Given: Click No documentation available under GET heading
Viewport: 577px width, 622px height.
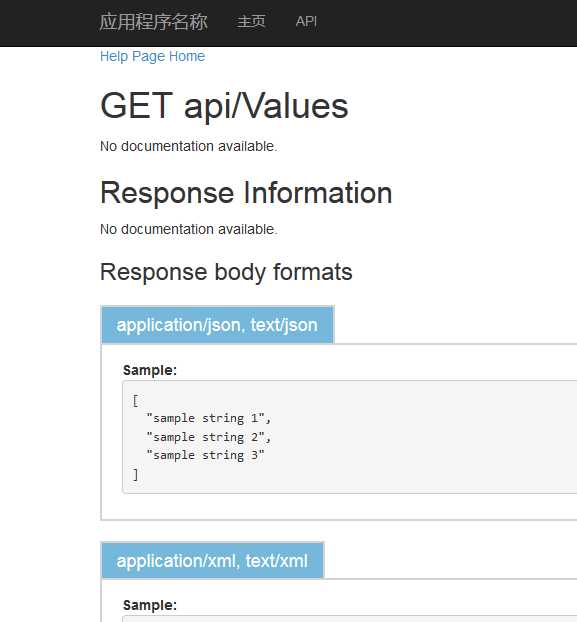Looking at the screenshot, I should click(x=188, y=146).
